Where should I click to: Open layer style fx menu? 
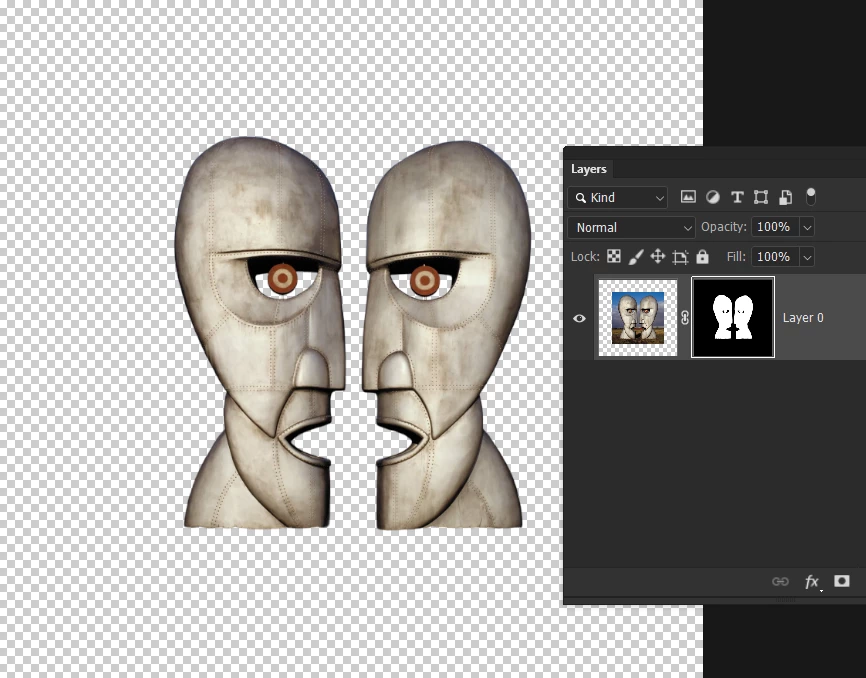tap(812, 581)
